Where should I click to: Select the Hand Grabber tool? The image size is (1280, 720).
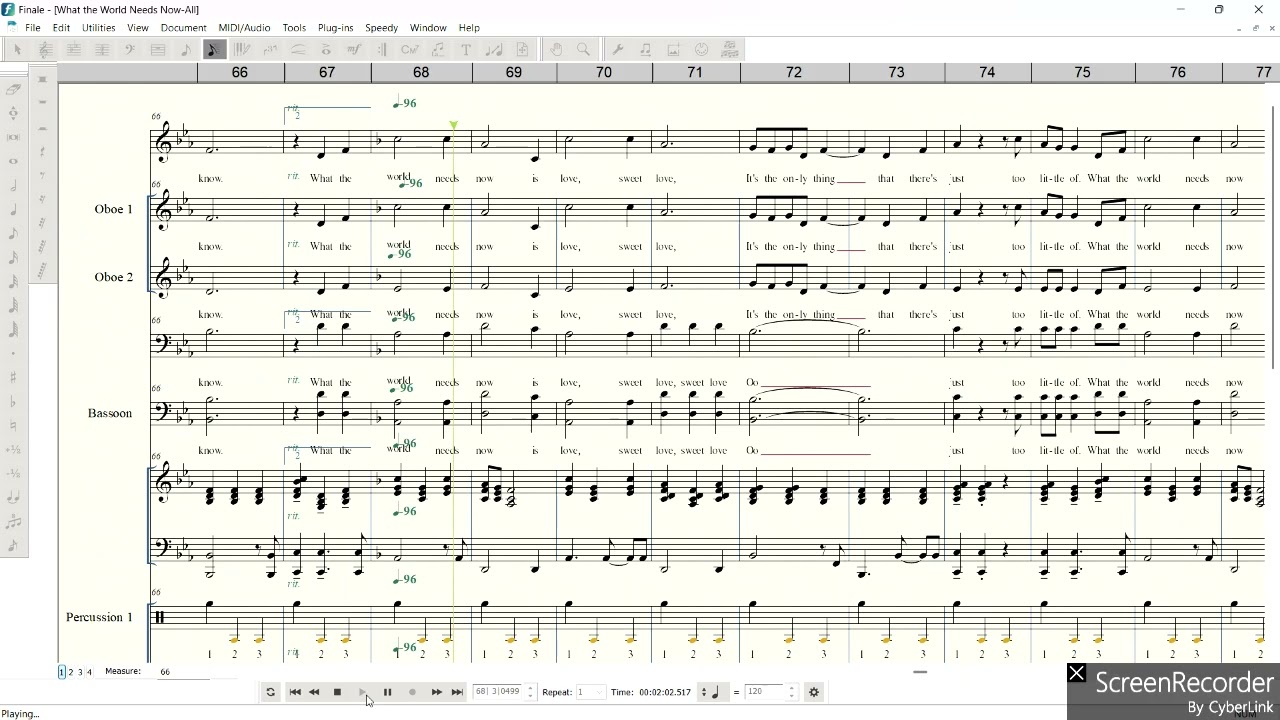(x=556, y=49)
